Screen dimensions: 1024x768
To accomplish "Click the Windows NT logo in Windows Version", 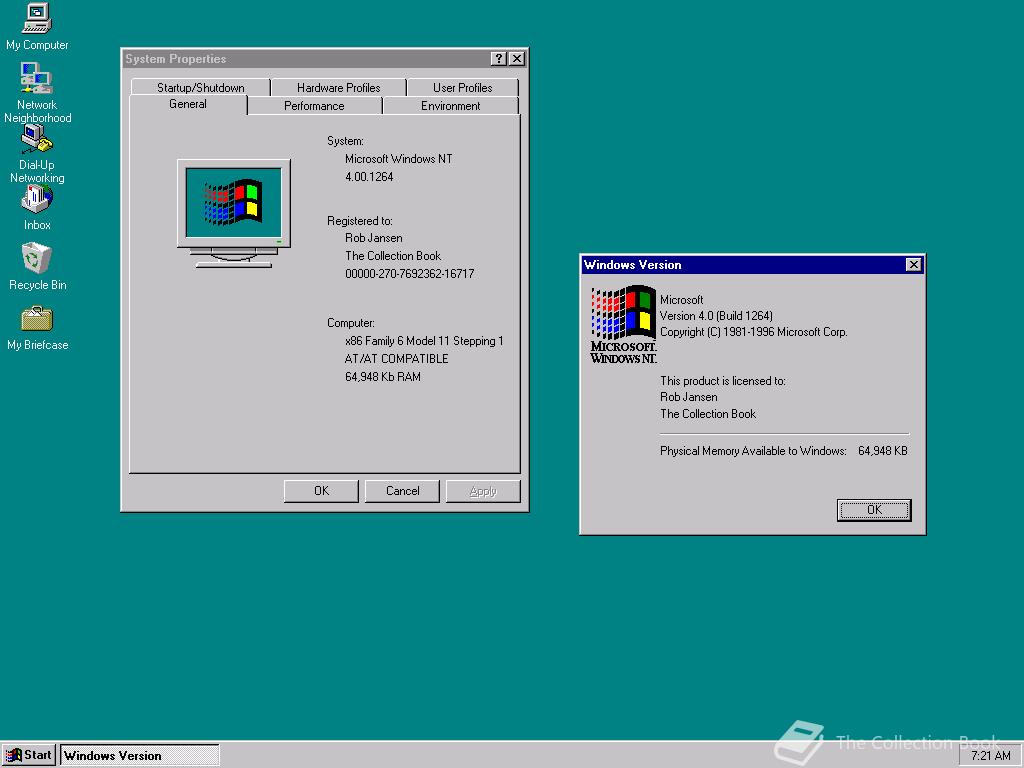I will (623, 323).
